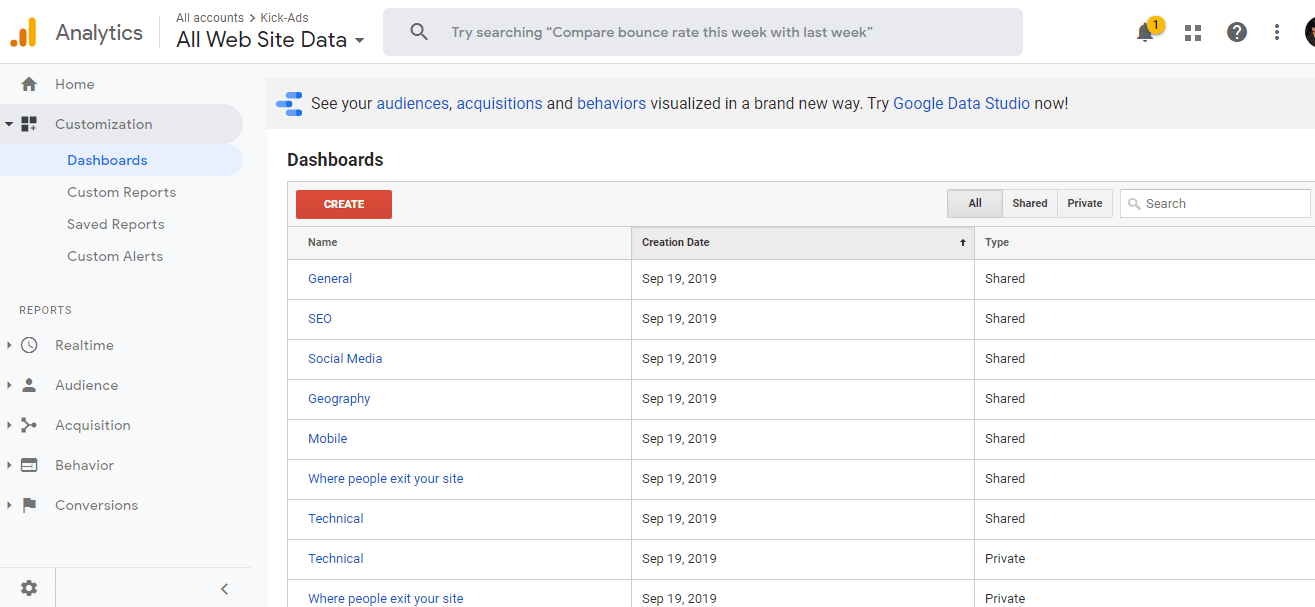Open the shared Technical dashboard

tap(336, 519)
